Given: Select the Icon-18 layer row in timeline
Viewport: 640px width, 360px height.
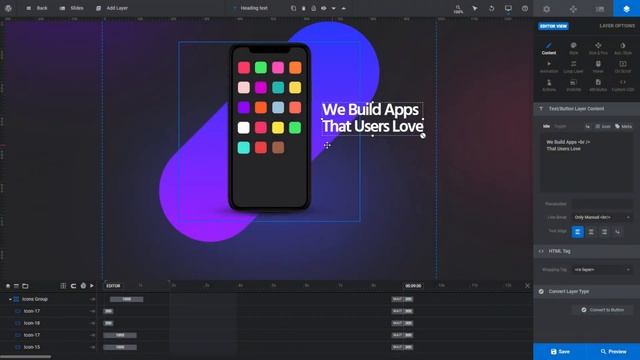Looking at the screenshot, I should click(49, 323).
